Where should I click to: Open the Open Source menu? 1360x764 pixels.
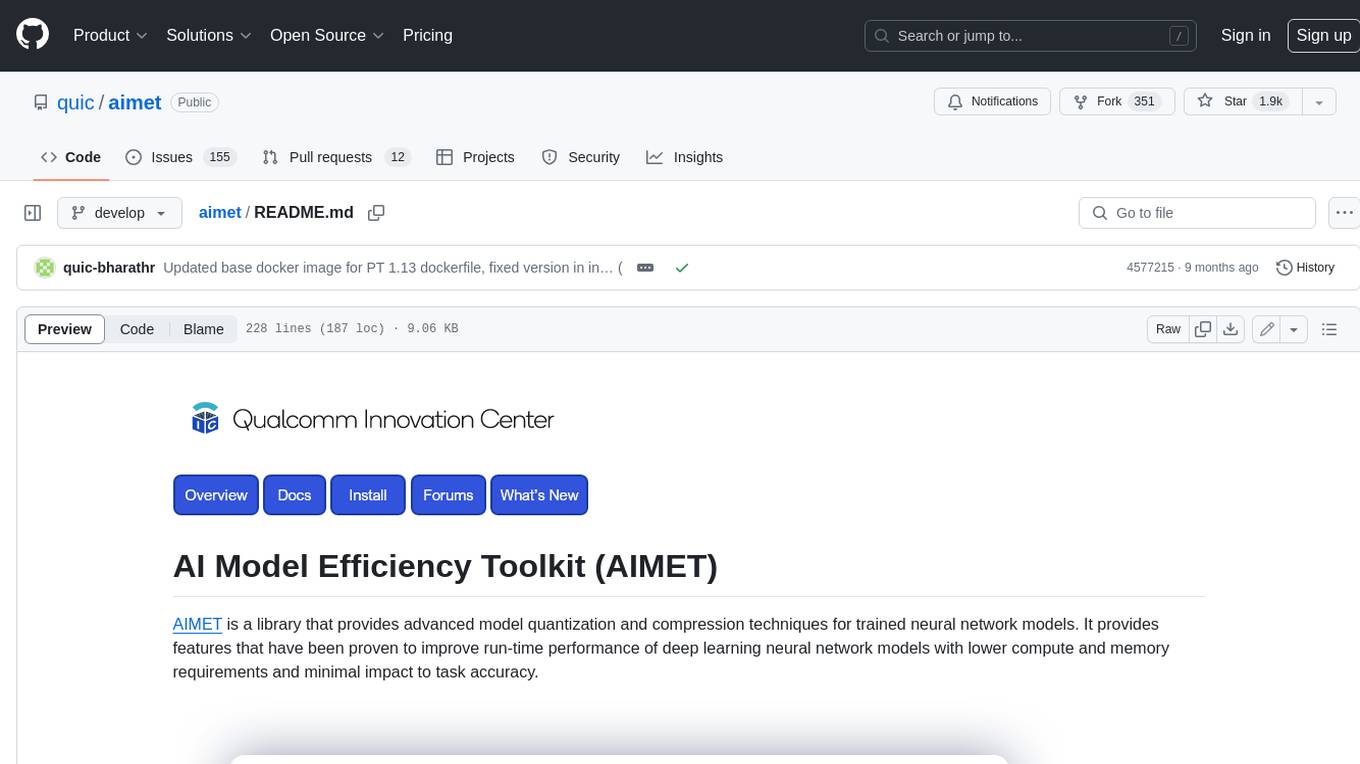(x=327, y=35)
